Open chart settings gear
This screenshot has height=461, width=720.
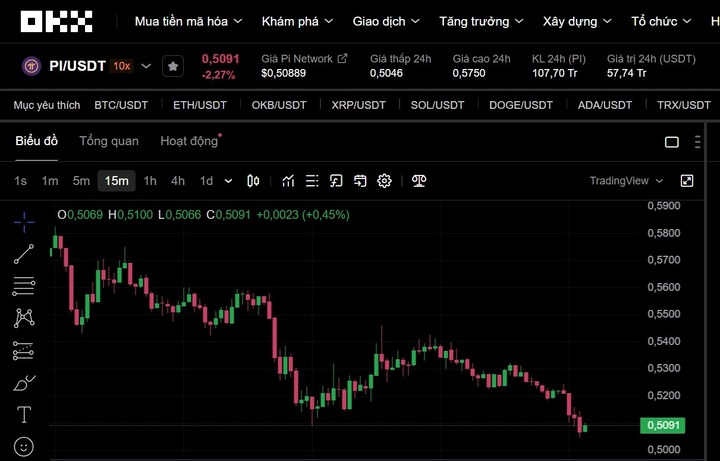384,181
